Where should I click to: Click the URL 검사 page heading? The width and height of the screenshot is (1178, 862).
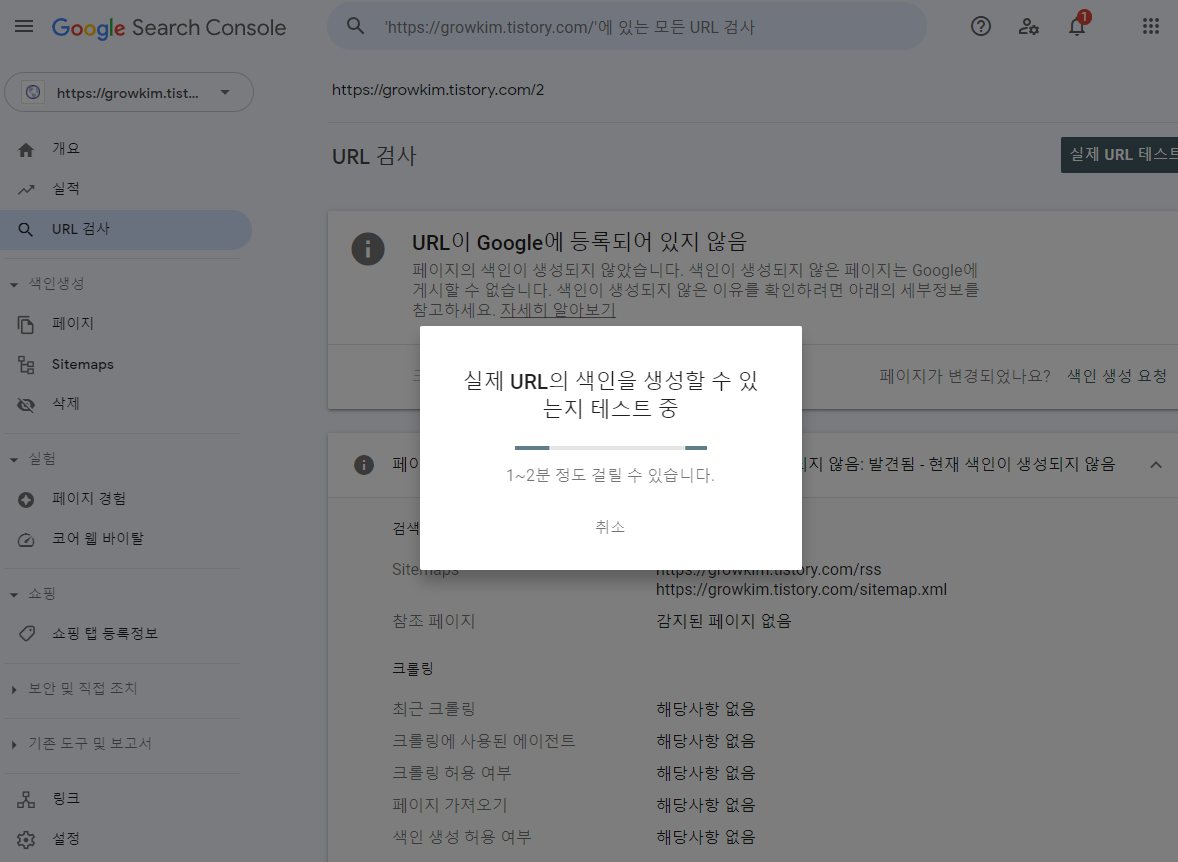[374, 156]
